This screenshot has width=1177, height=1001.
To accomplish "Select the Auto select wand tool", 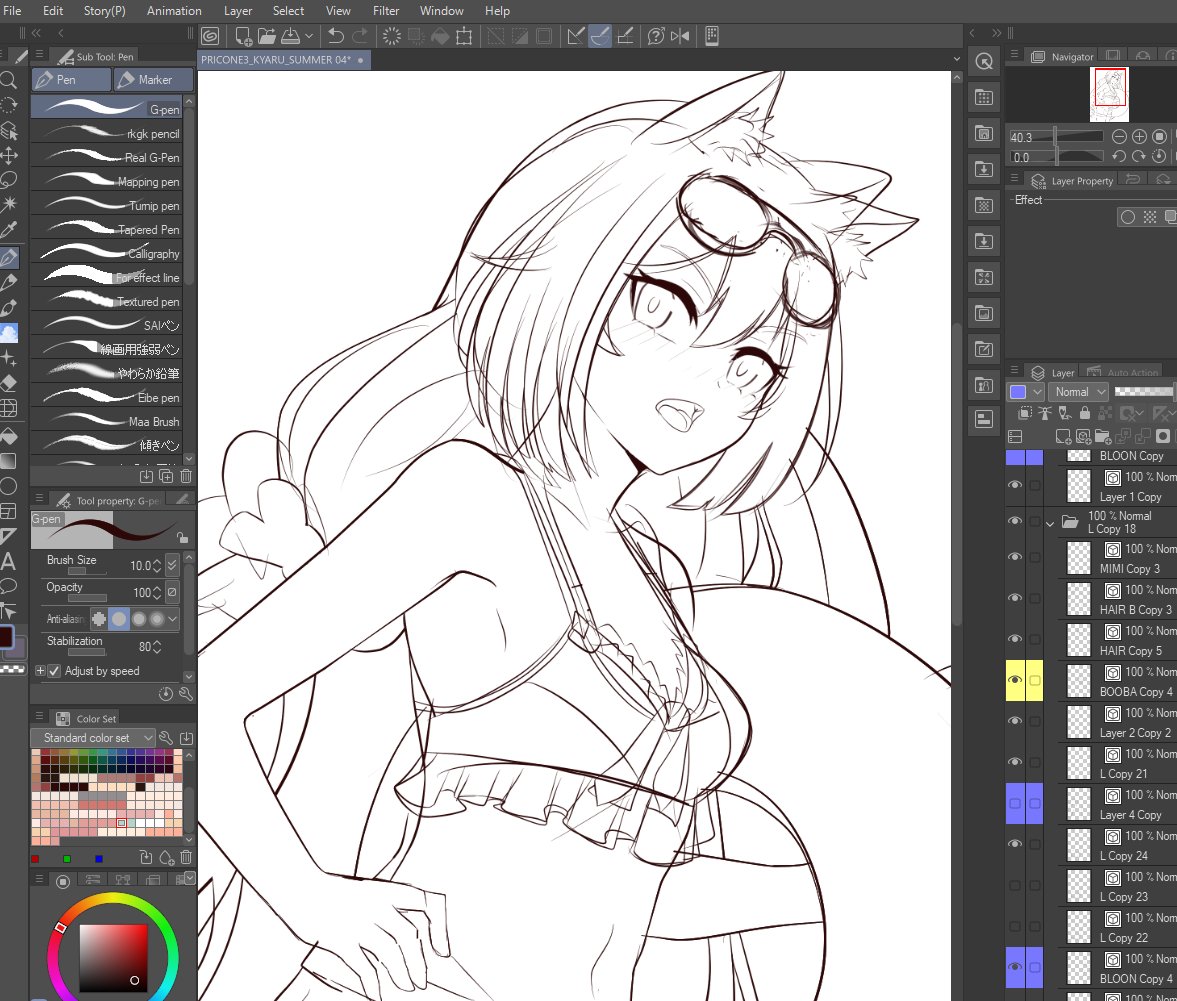I will pos(9,204).
